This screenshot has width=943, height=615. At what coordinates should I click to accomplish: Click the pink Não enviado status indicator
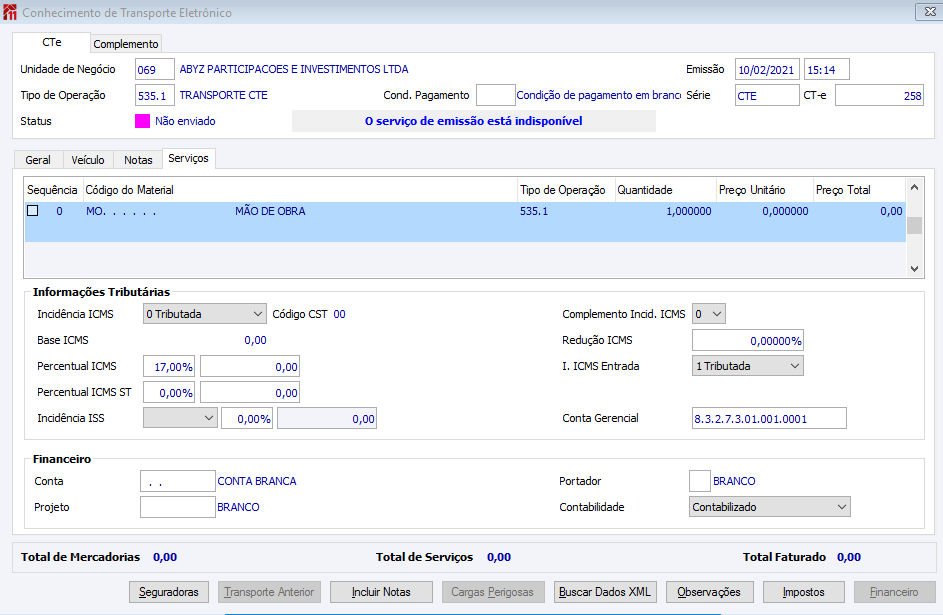click(x=142, y=121)
